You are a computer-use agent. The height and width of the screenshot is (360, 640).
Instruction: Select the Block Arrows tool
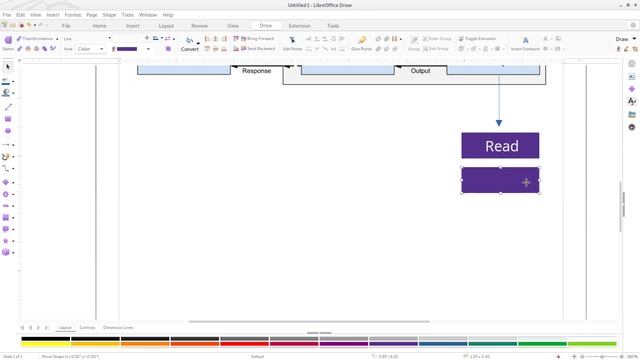tap(6, 206)
